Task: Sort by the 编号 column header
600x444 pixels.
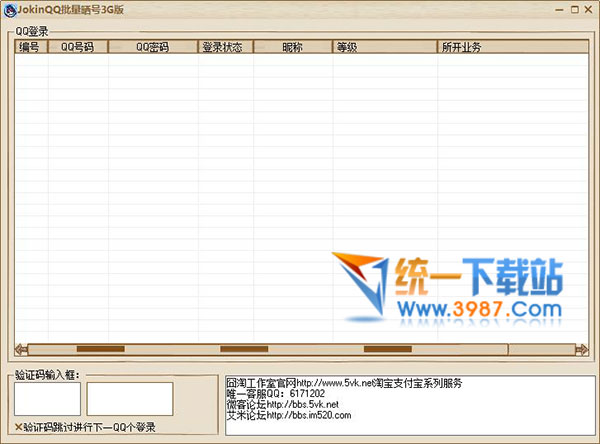Action: tap(31, 47)
